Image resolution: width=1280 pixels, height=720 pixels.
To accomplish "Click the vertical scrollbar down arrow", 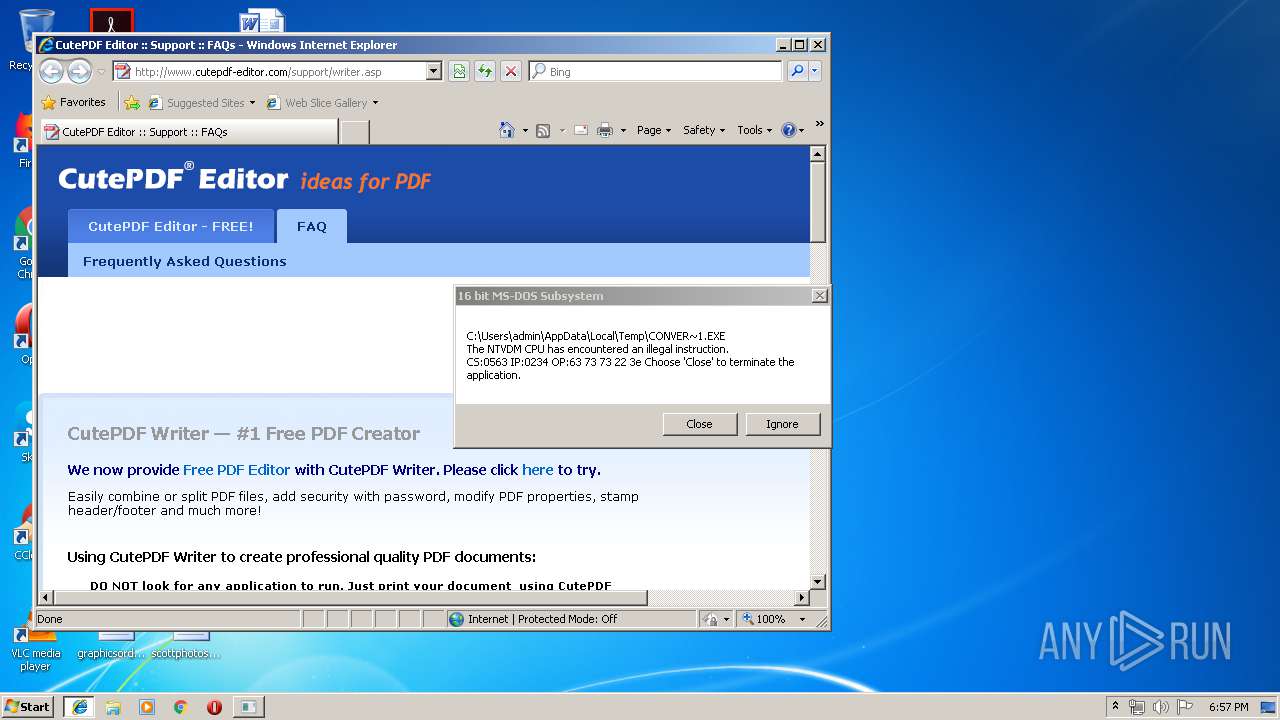I will [818, 581].
